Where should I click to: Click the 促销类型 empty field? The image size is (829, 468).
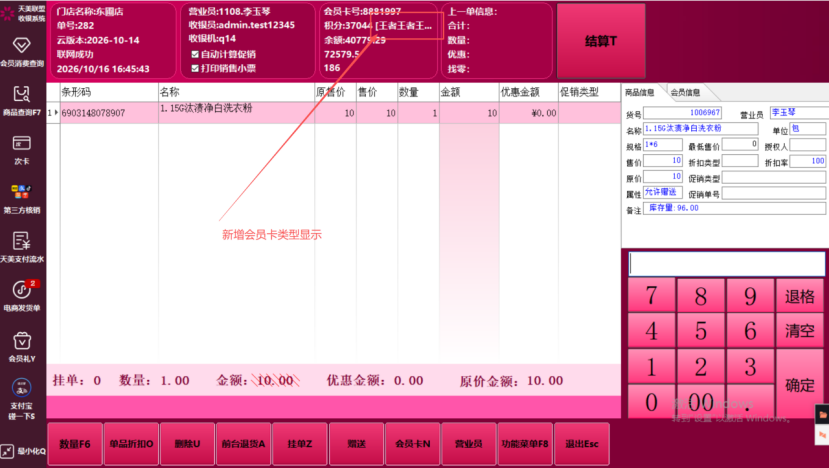(773, 177)
